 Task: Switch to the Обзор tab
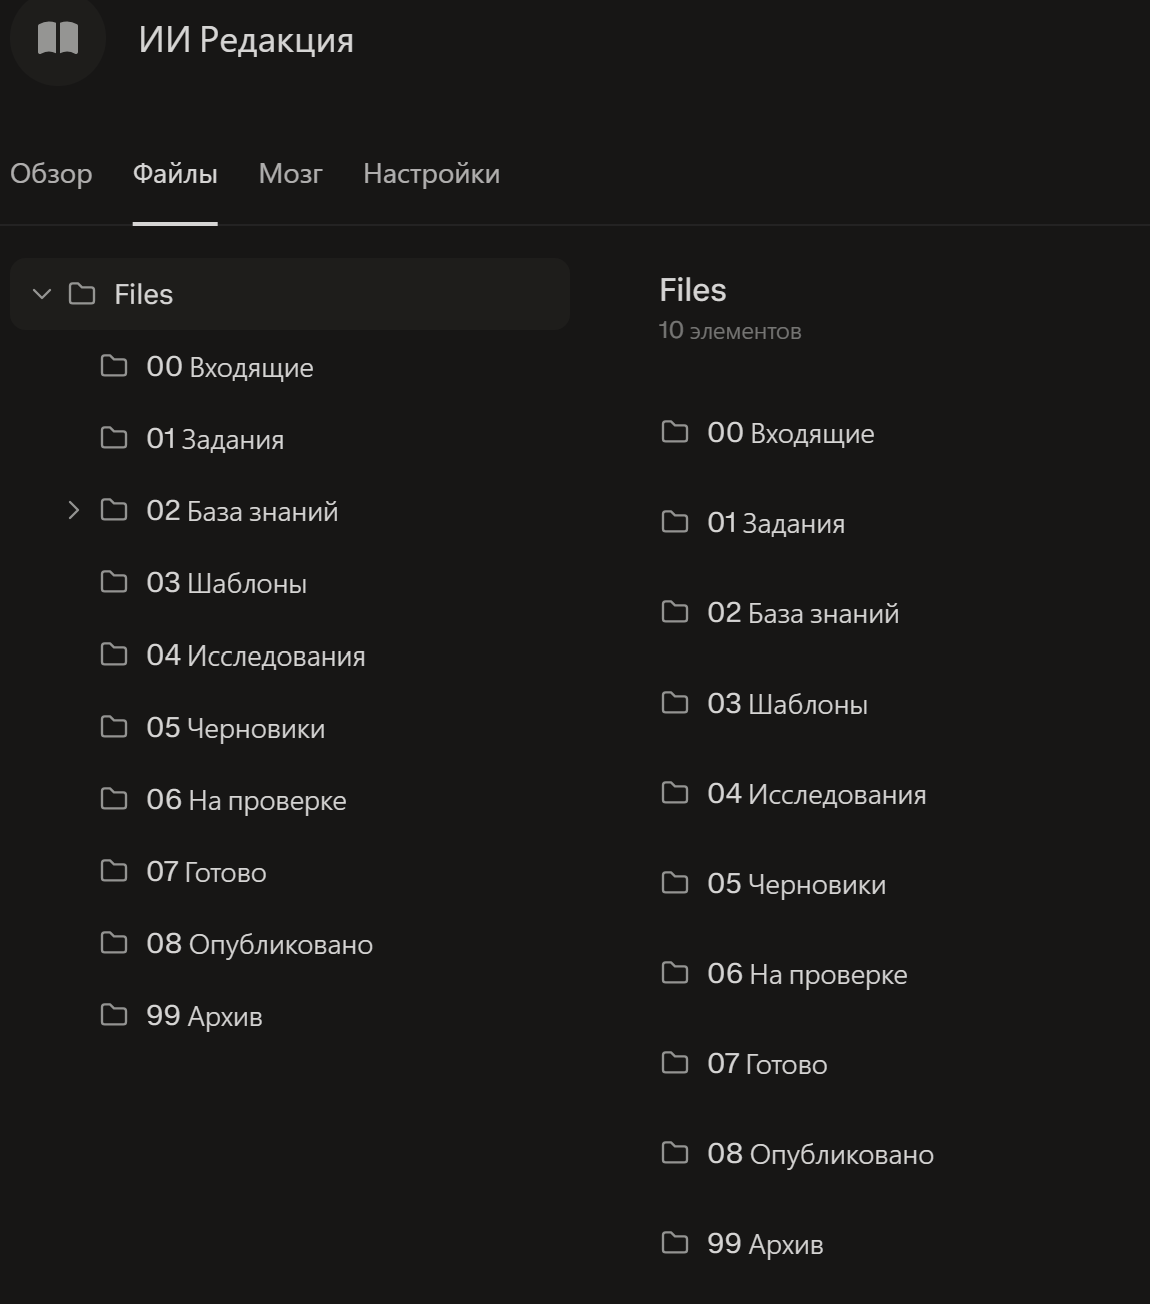click(x=51, y=174)
